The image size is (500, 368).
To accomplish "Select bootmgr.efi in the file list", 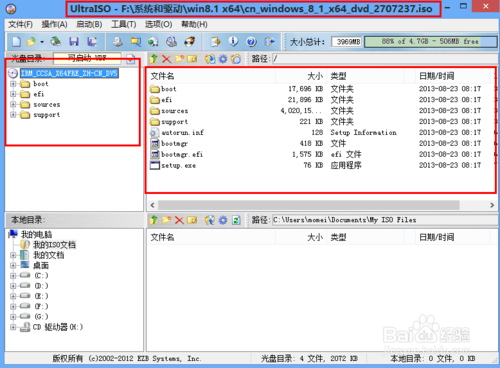I will point(182,154).
